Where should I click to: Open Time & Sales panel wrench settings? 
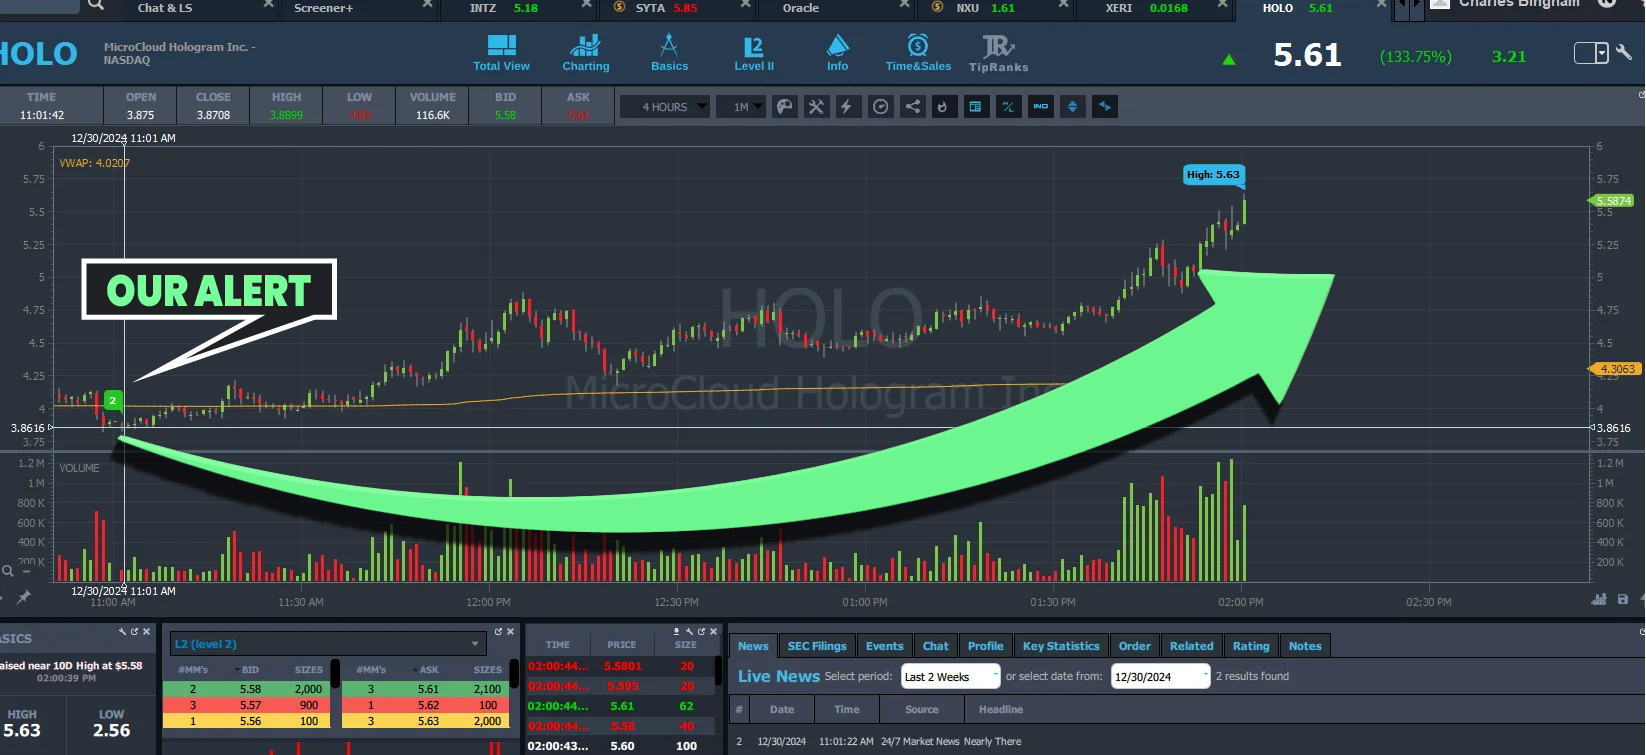point(689,632)
